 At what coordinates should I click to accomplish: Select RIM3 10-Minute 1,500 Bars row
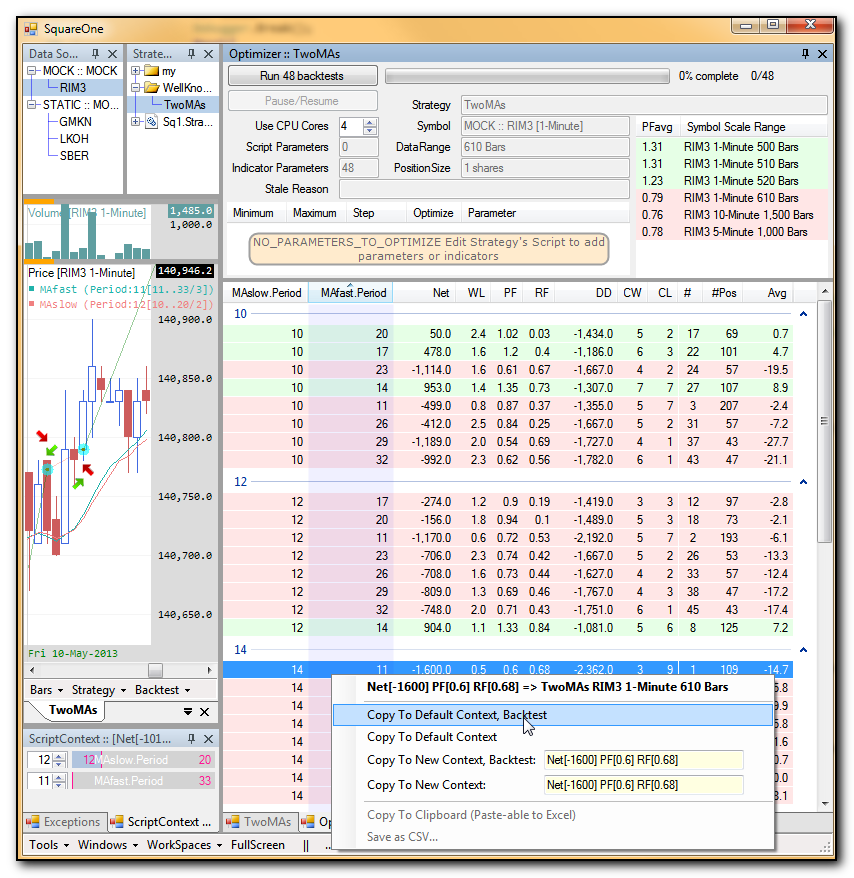pyautogui.click(x=732, y=214)
